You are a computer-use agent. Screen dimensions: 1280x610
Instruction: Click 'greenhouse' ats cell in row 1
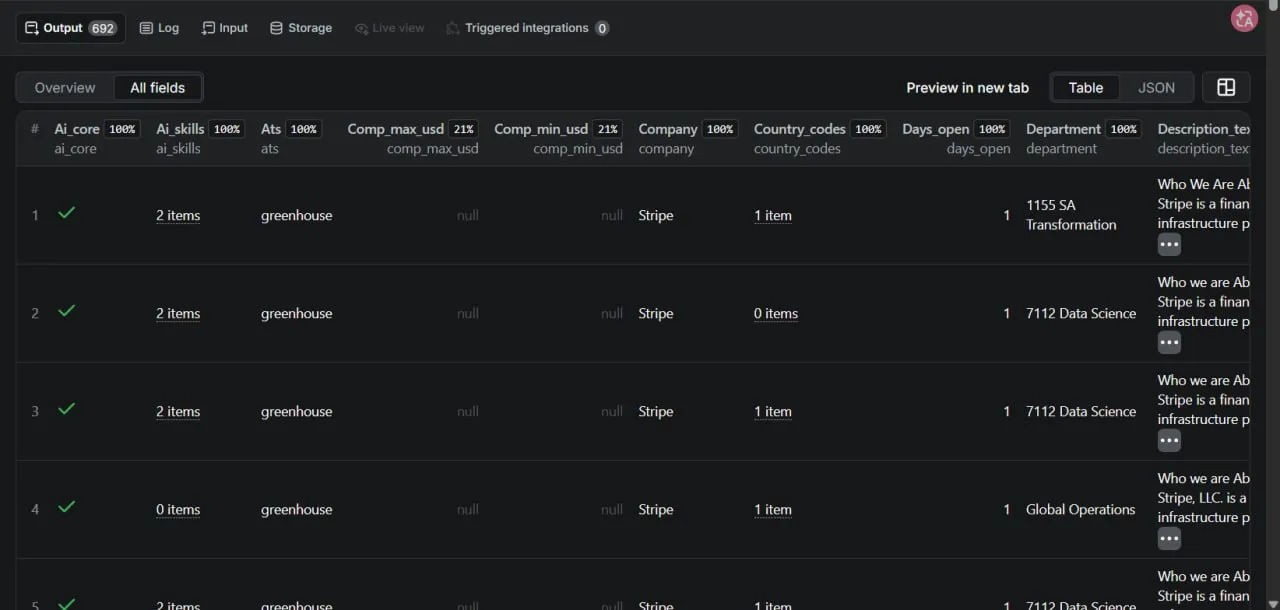point(296,215)
